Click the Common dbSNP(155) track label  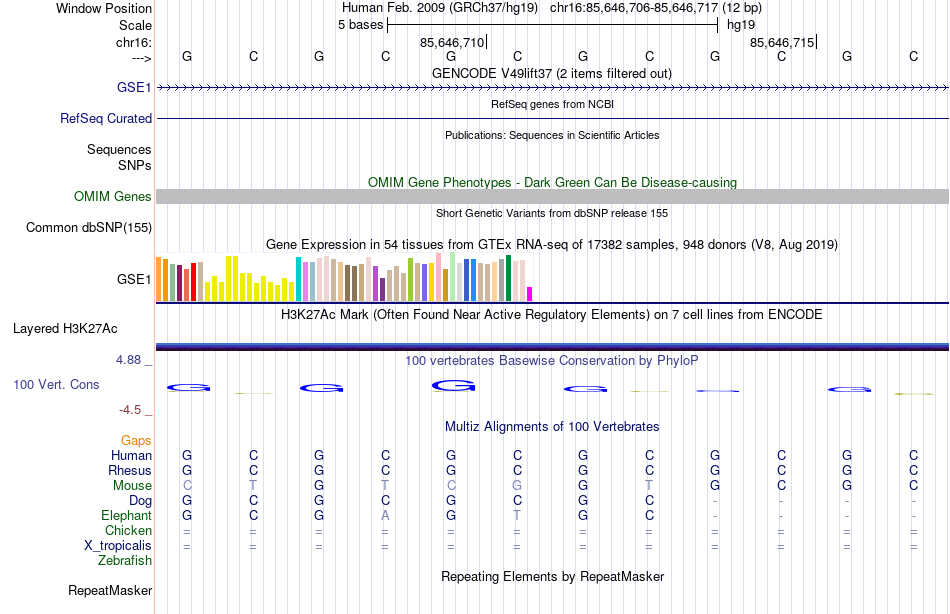[88, 227]
